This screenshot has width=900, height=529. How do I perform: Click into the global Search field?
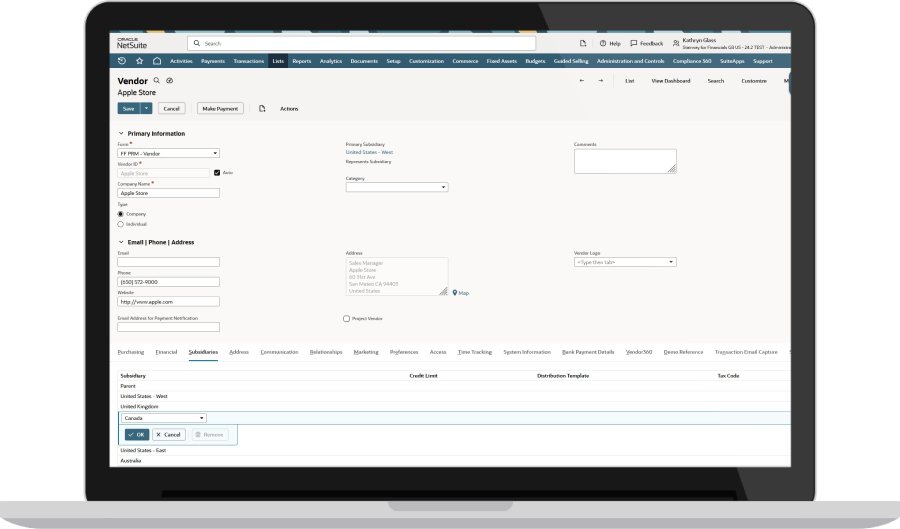(362, 43)
